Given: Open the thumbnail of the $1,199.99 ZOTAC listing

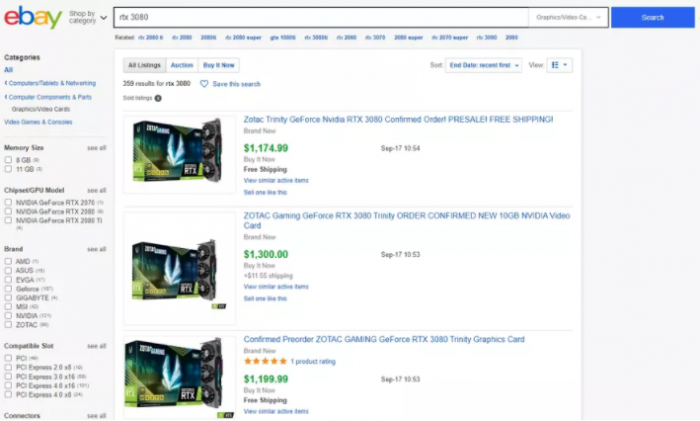Looking at the screenshot, I should 179,378.
